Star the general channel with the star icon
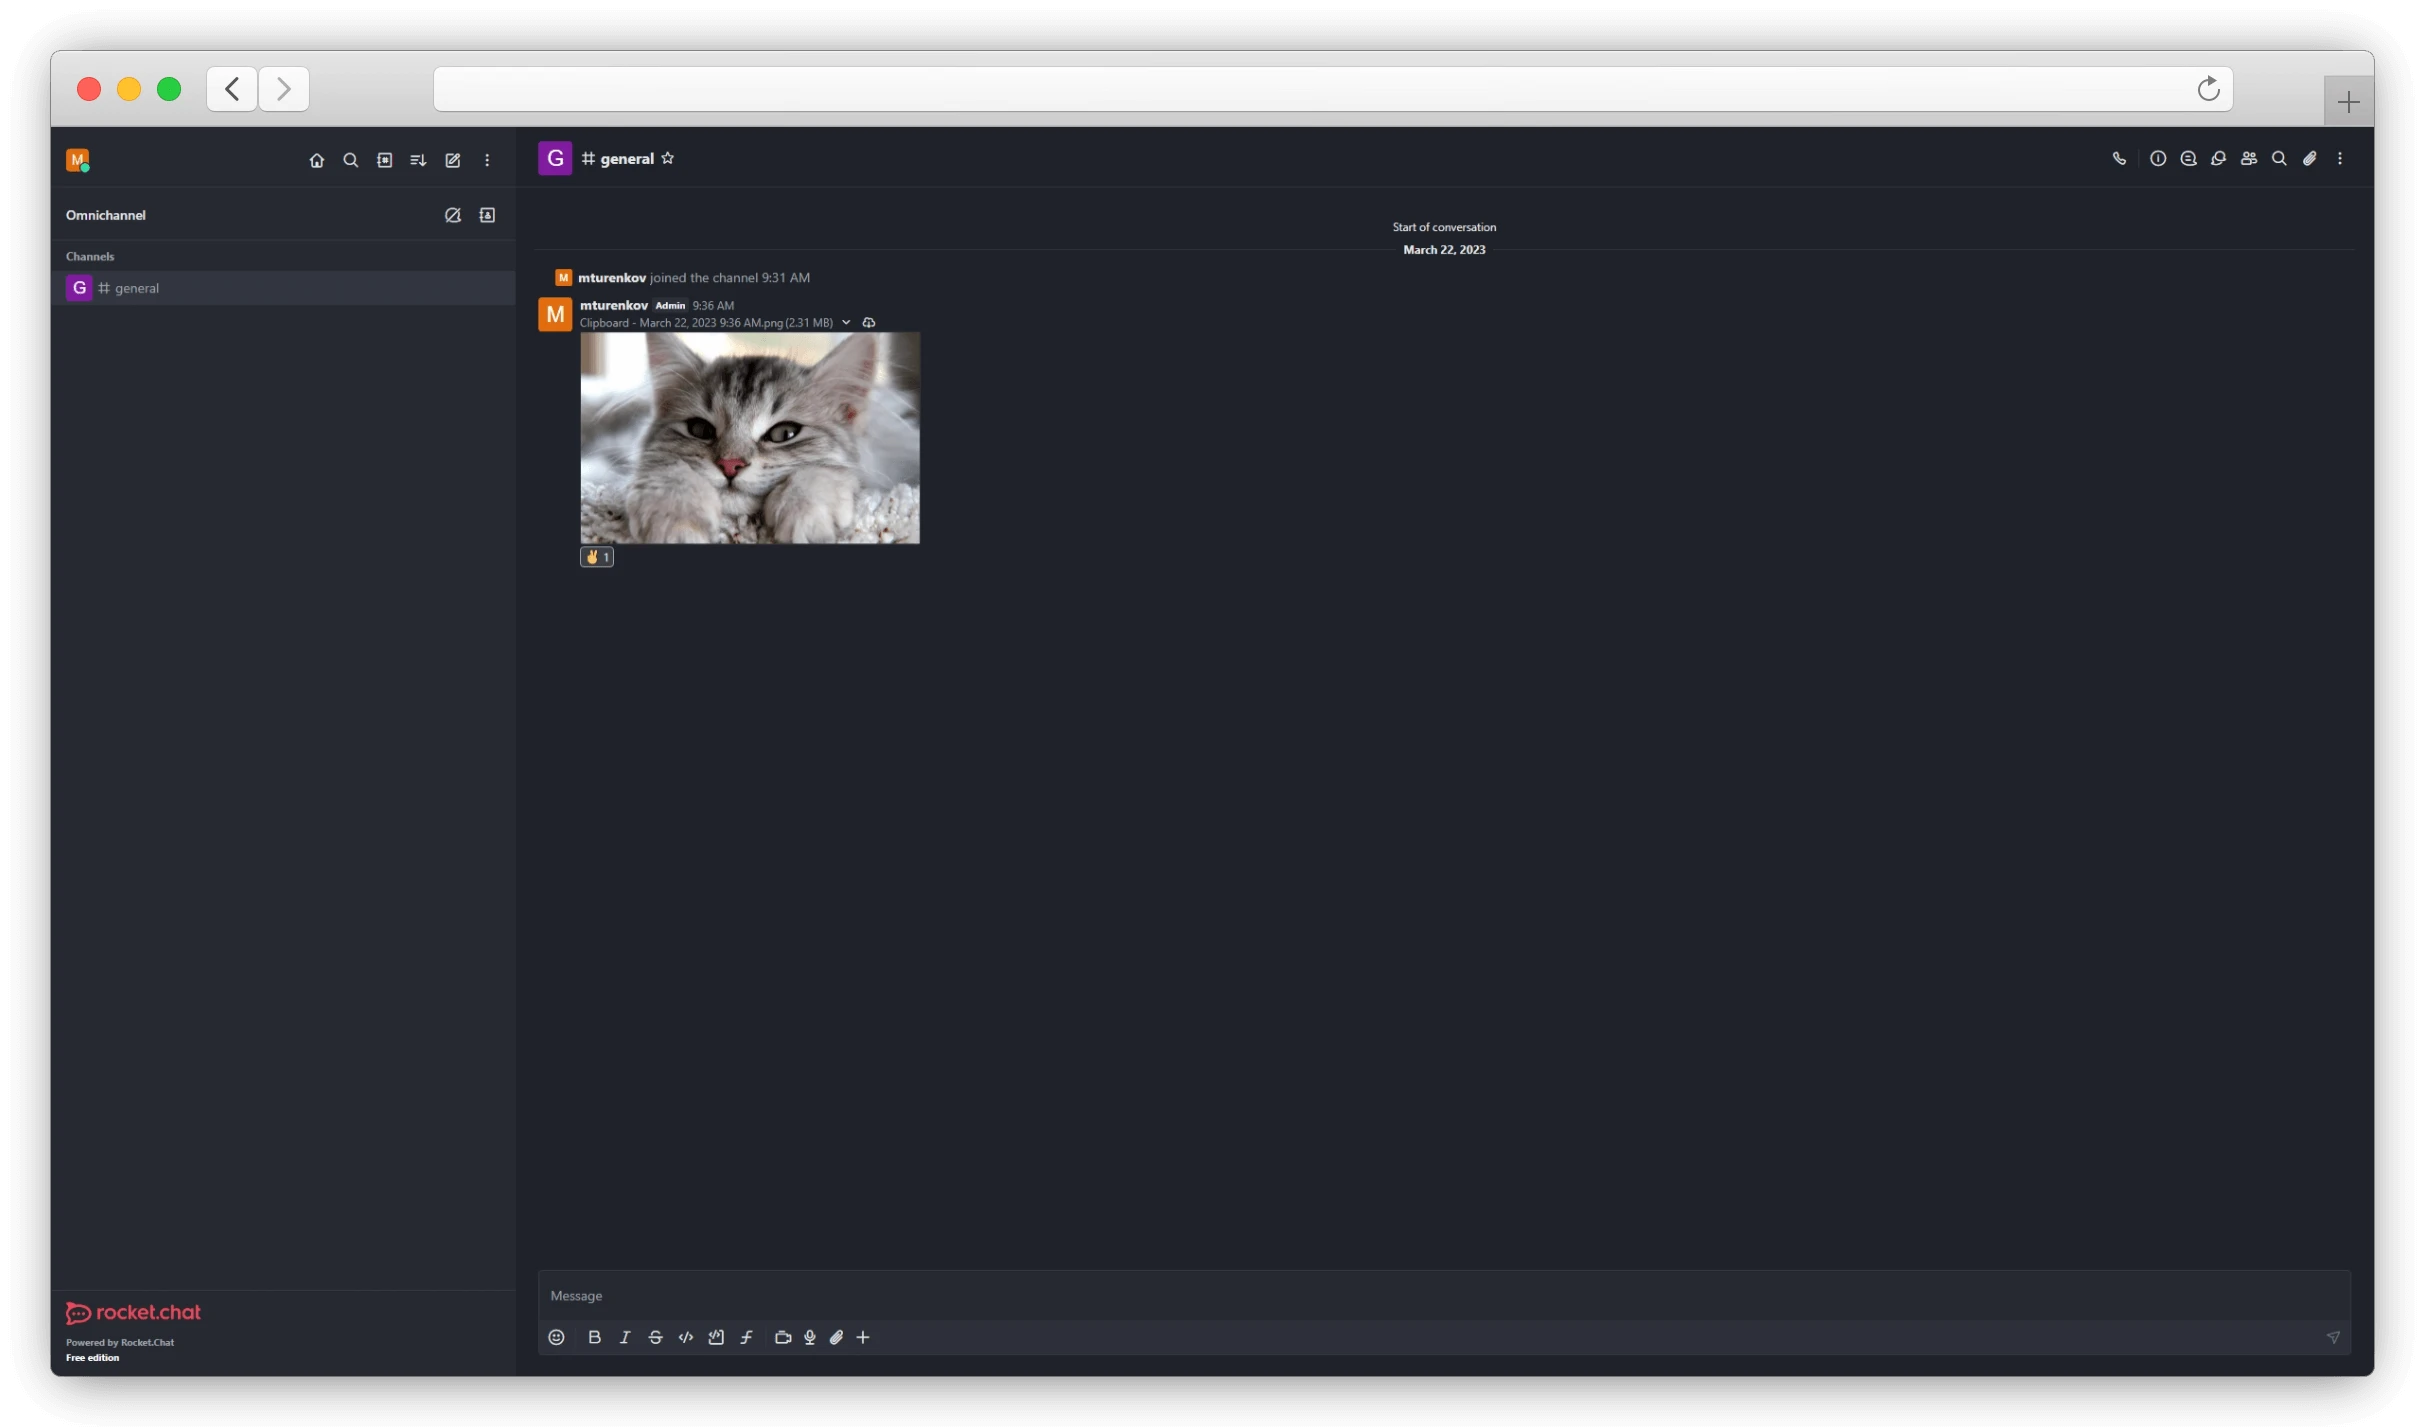This screenshot has height=1427, width=2425. (667, 158)
